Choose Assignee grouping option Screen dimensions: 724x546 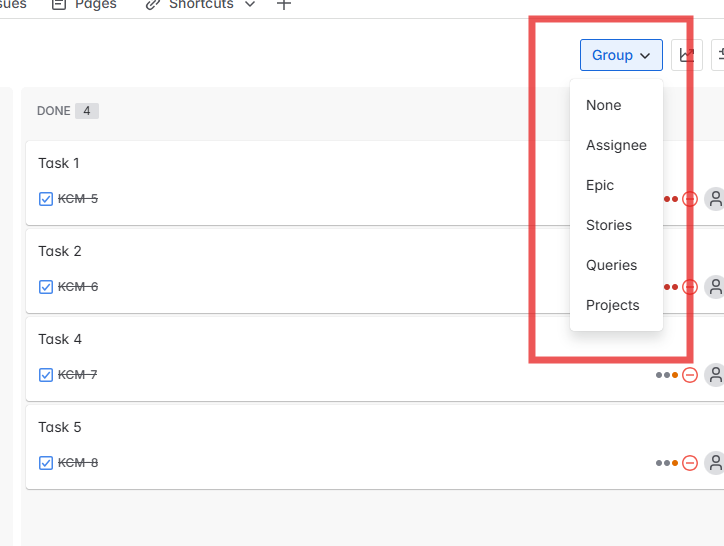616,145
